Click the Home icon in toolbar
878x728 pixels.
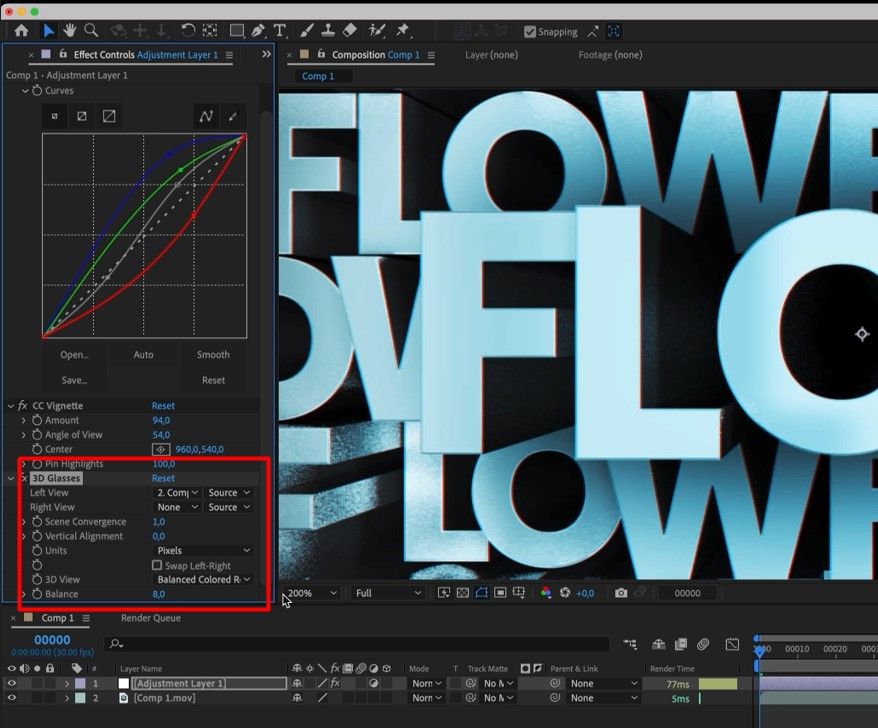21,31
